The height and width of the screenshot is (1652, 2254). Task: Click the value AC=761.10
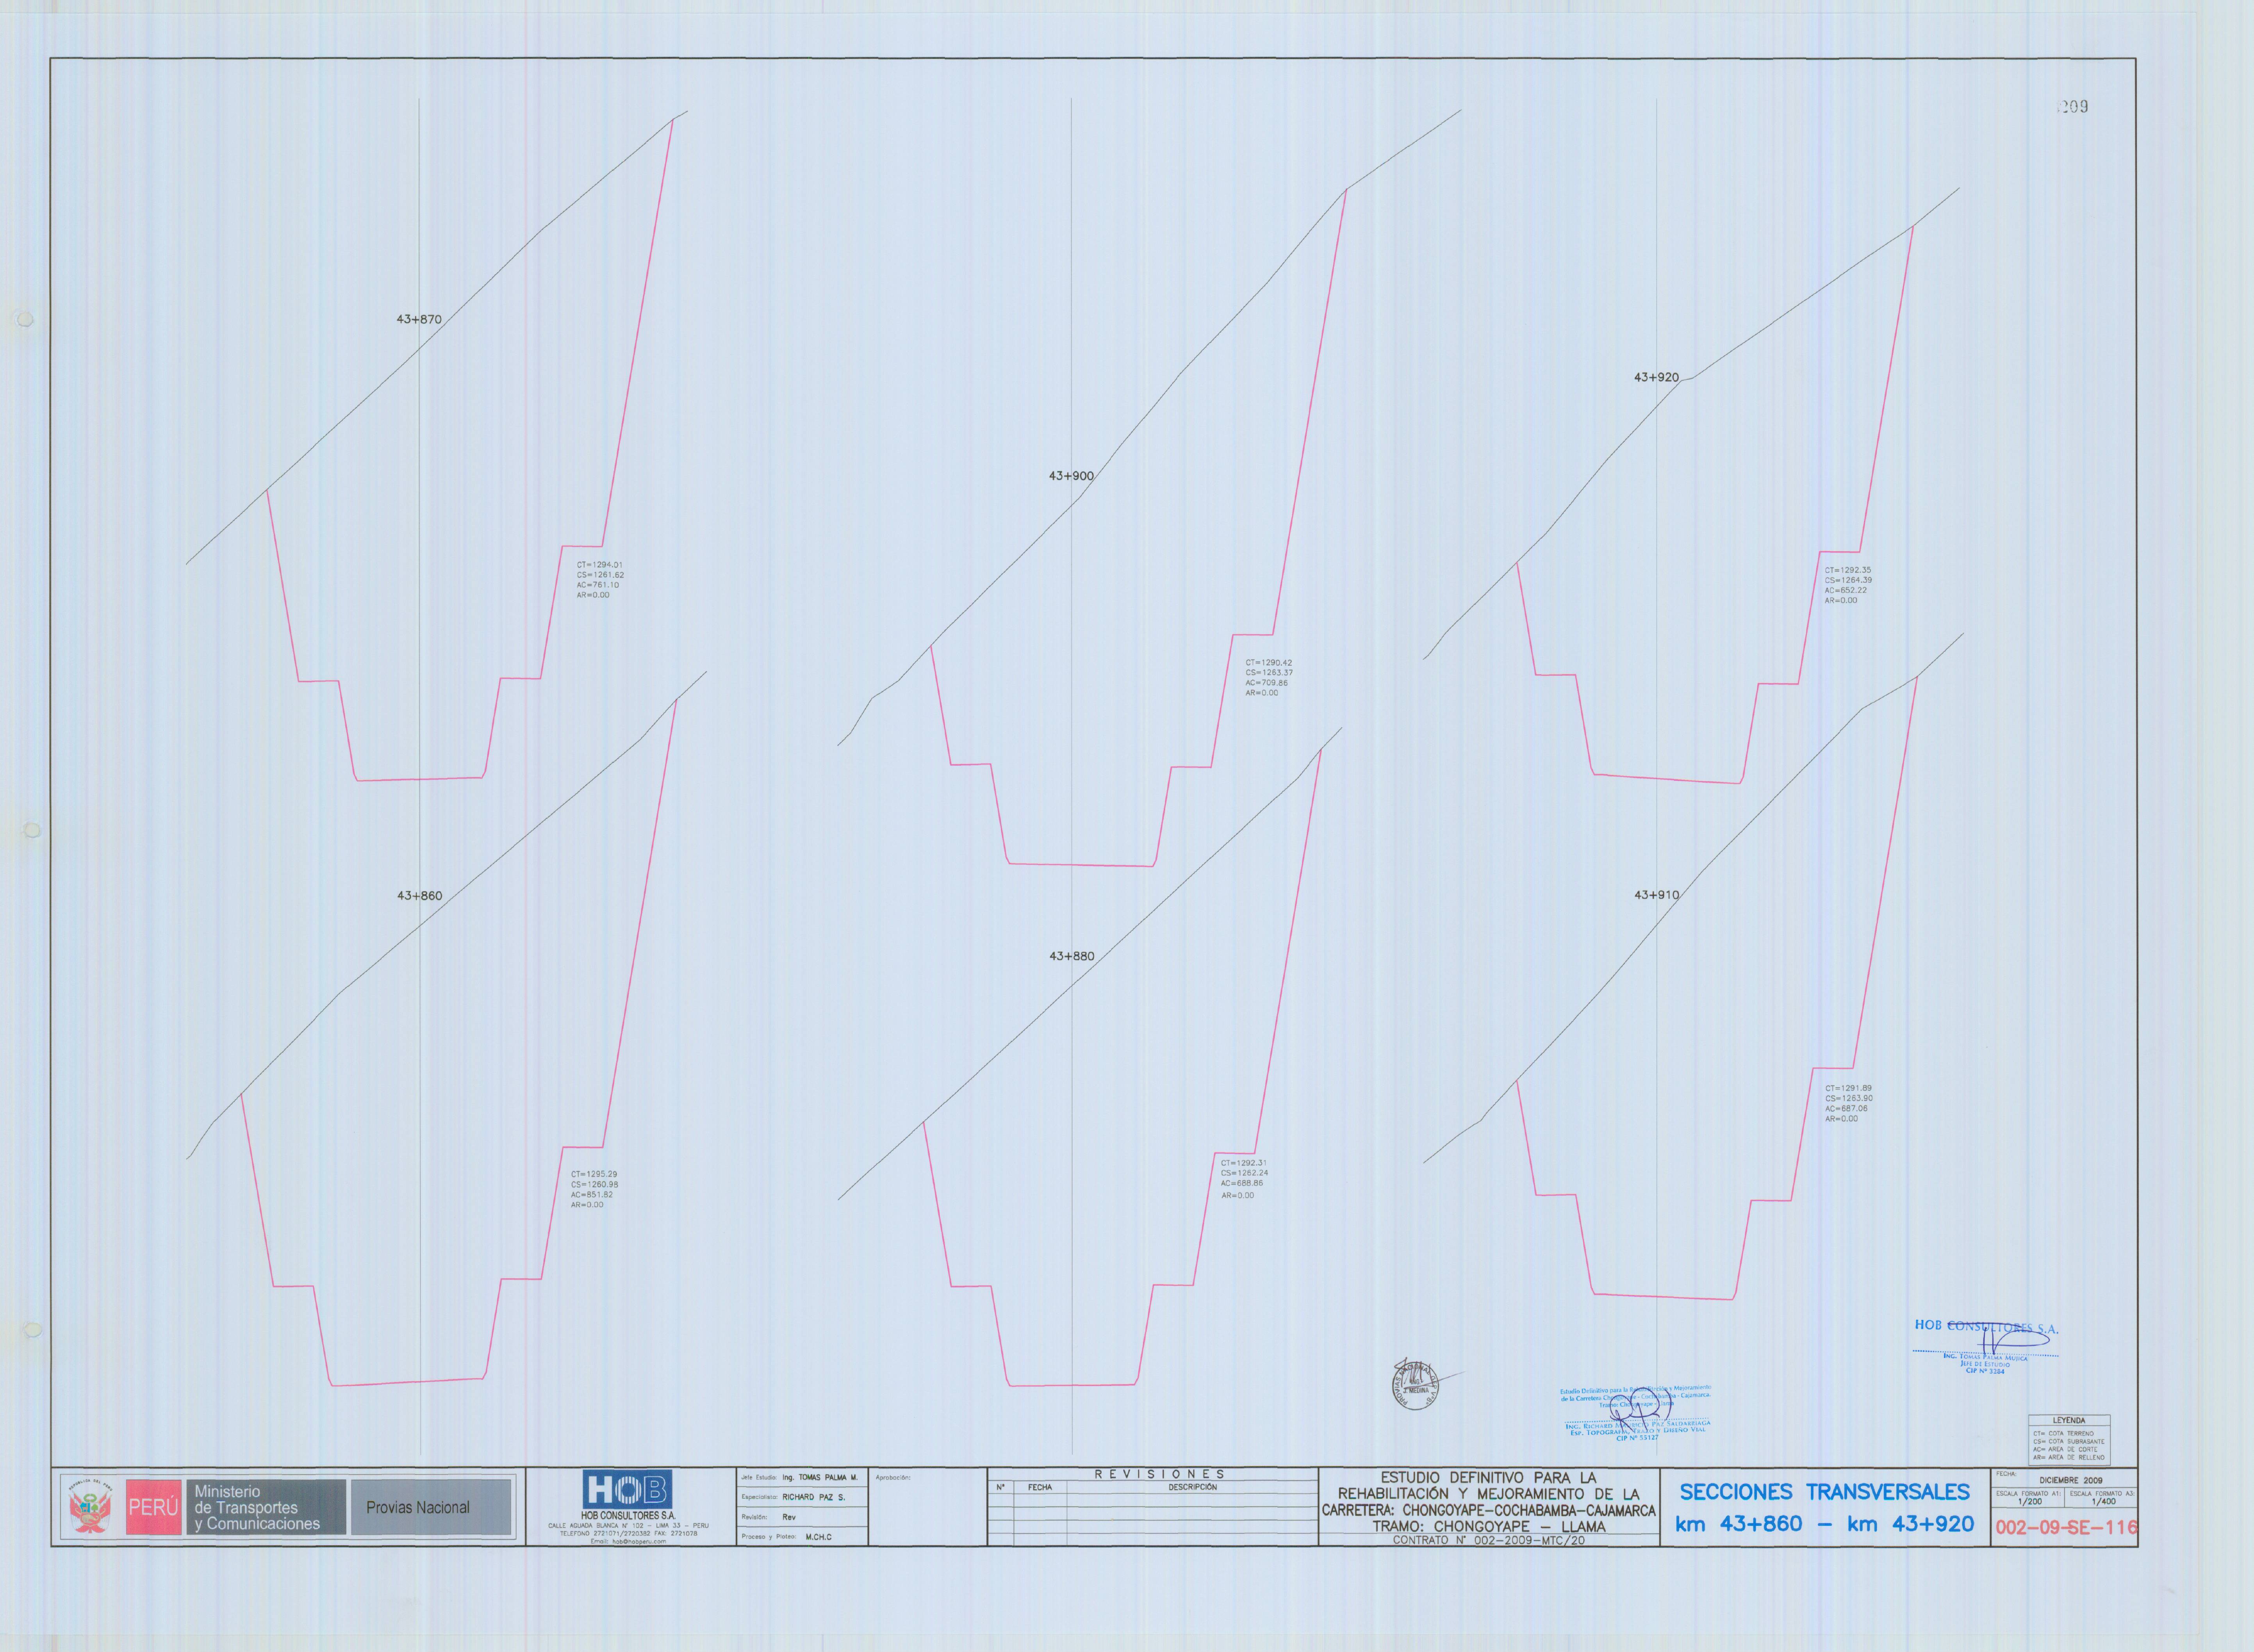(x=597, y=585)
